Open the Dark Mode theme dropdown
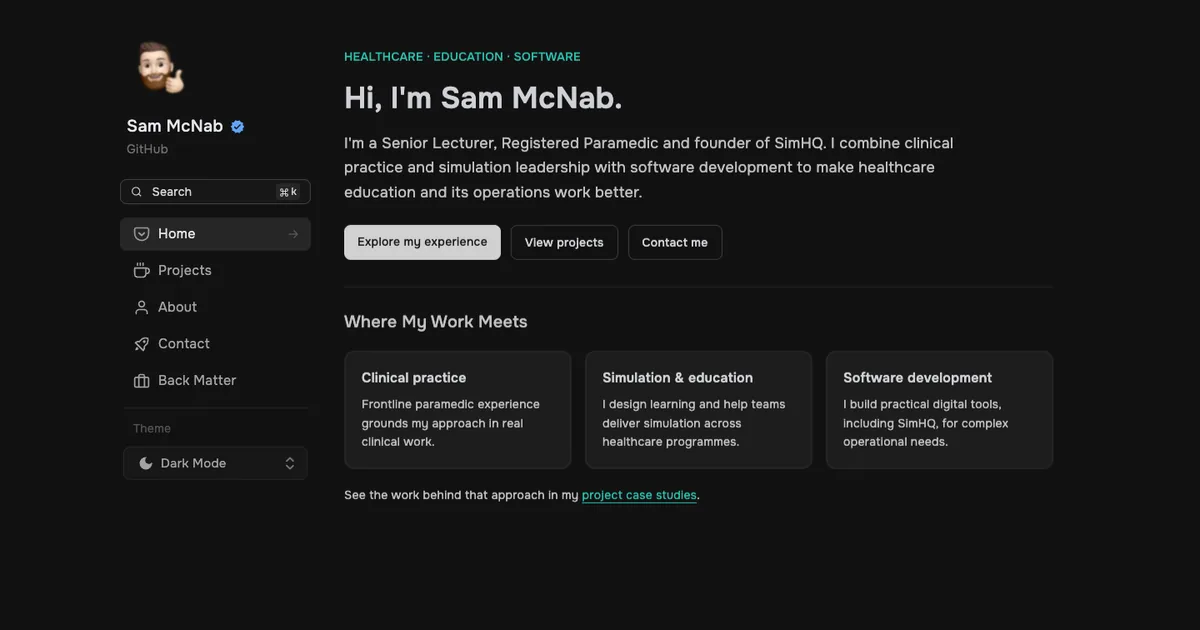Viewport: 1200px width, 630px height. tap(215, 463)
